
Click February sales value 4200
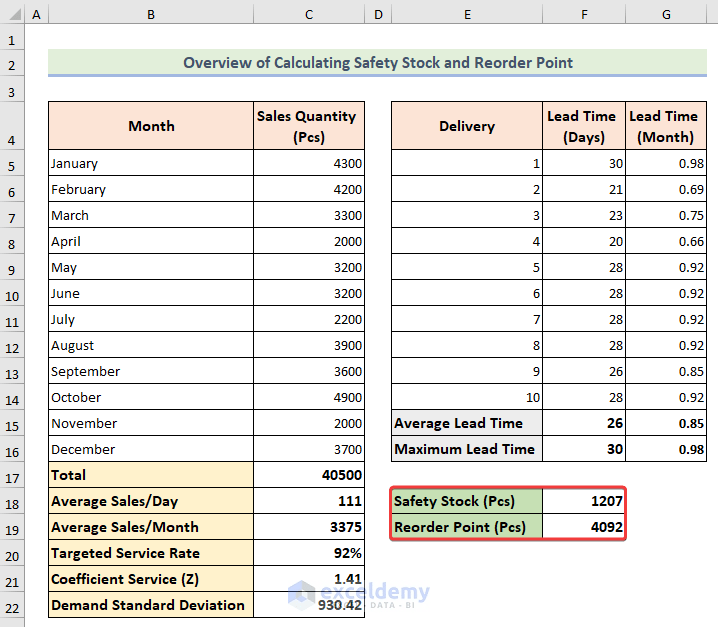(309, 189)
